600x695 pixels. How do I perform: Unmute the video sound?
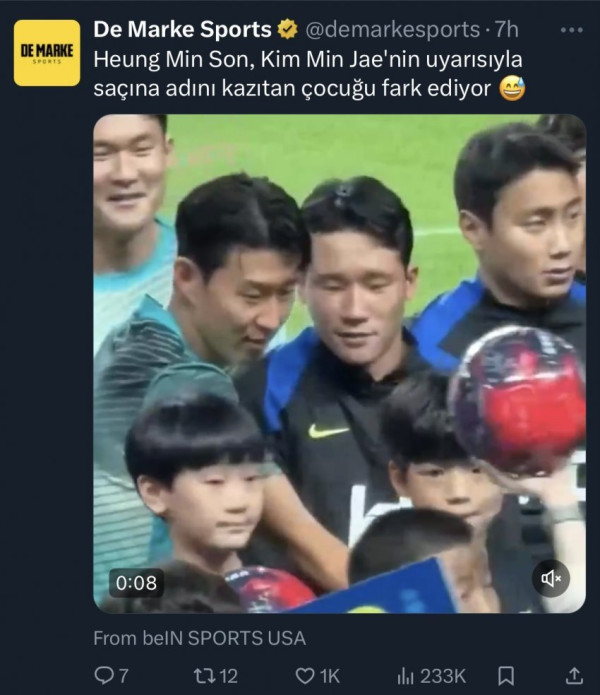coord(551,578)
